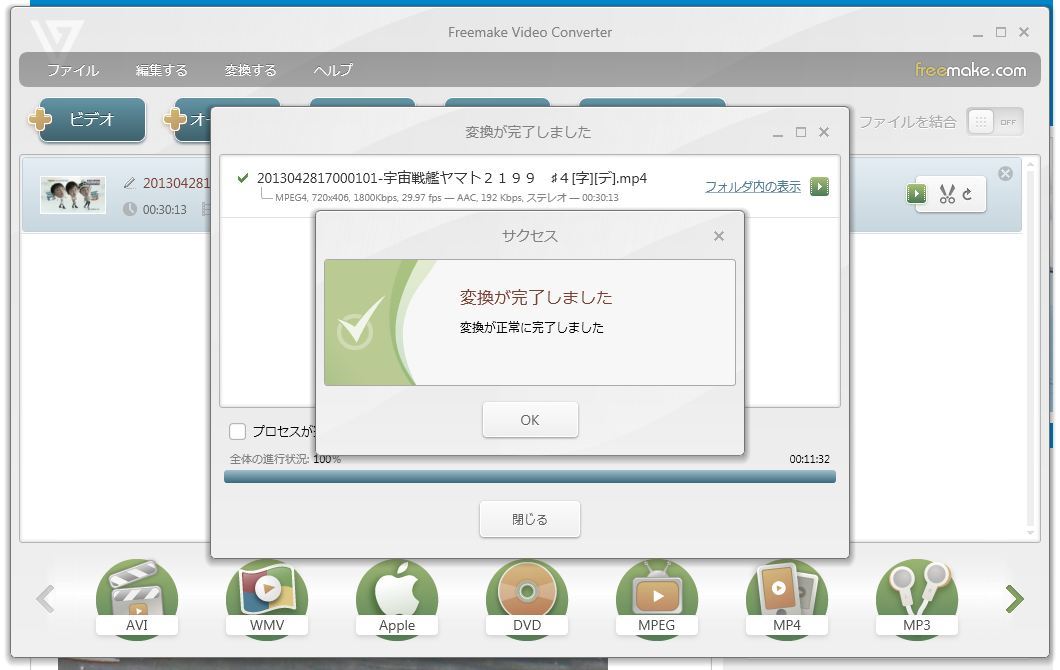Check the プロセスが checkbox in the conversion window
This screenshot has width=1060, height=670.
pyautogui.click(x=237, y=431)
